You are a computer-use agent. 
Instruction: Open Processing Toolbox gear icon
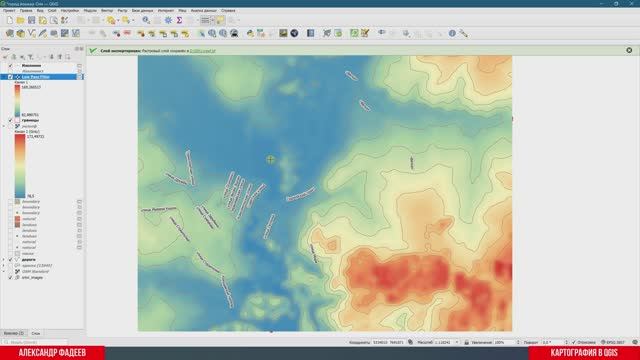[x=168, y=20]
